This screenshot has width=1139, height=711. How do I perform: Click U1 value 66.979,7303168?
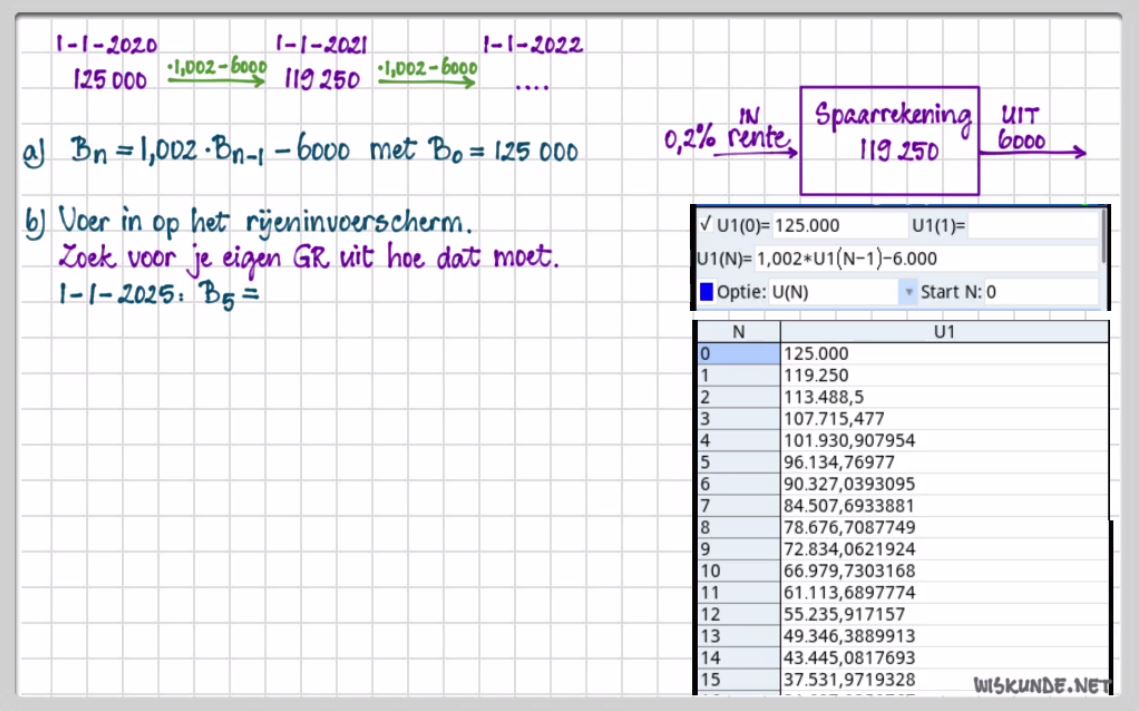coord(849,572)
